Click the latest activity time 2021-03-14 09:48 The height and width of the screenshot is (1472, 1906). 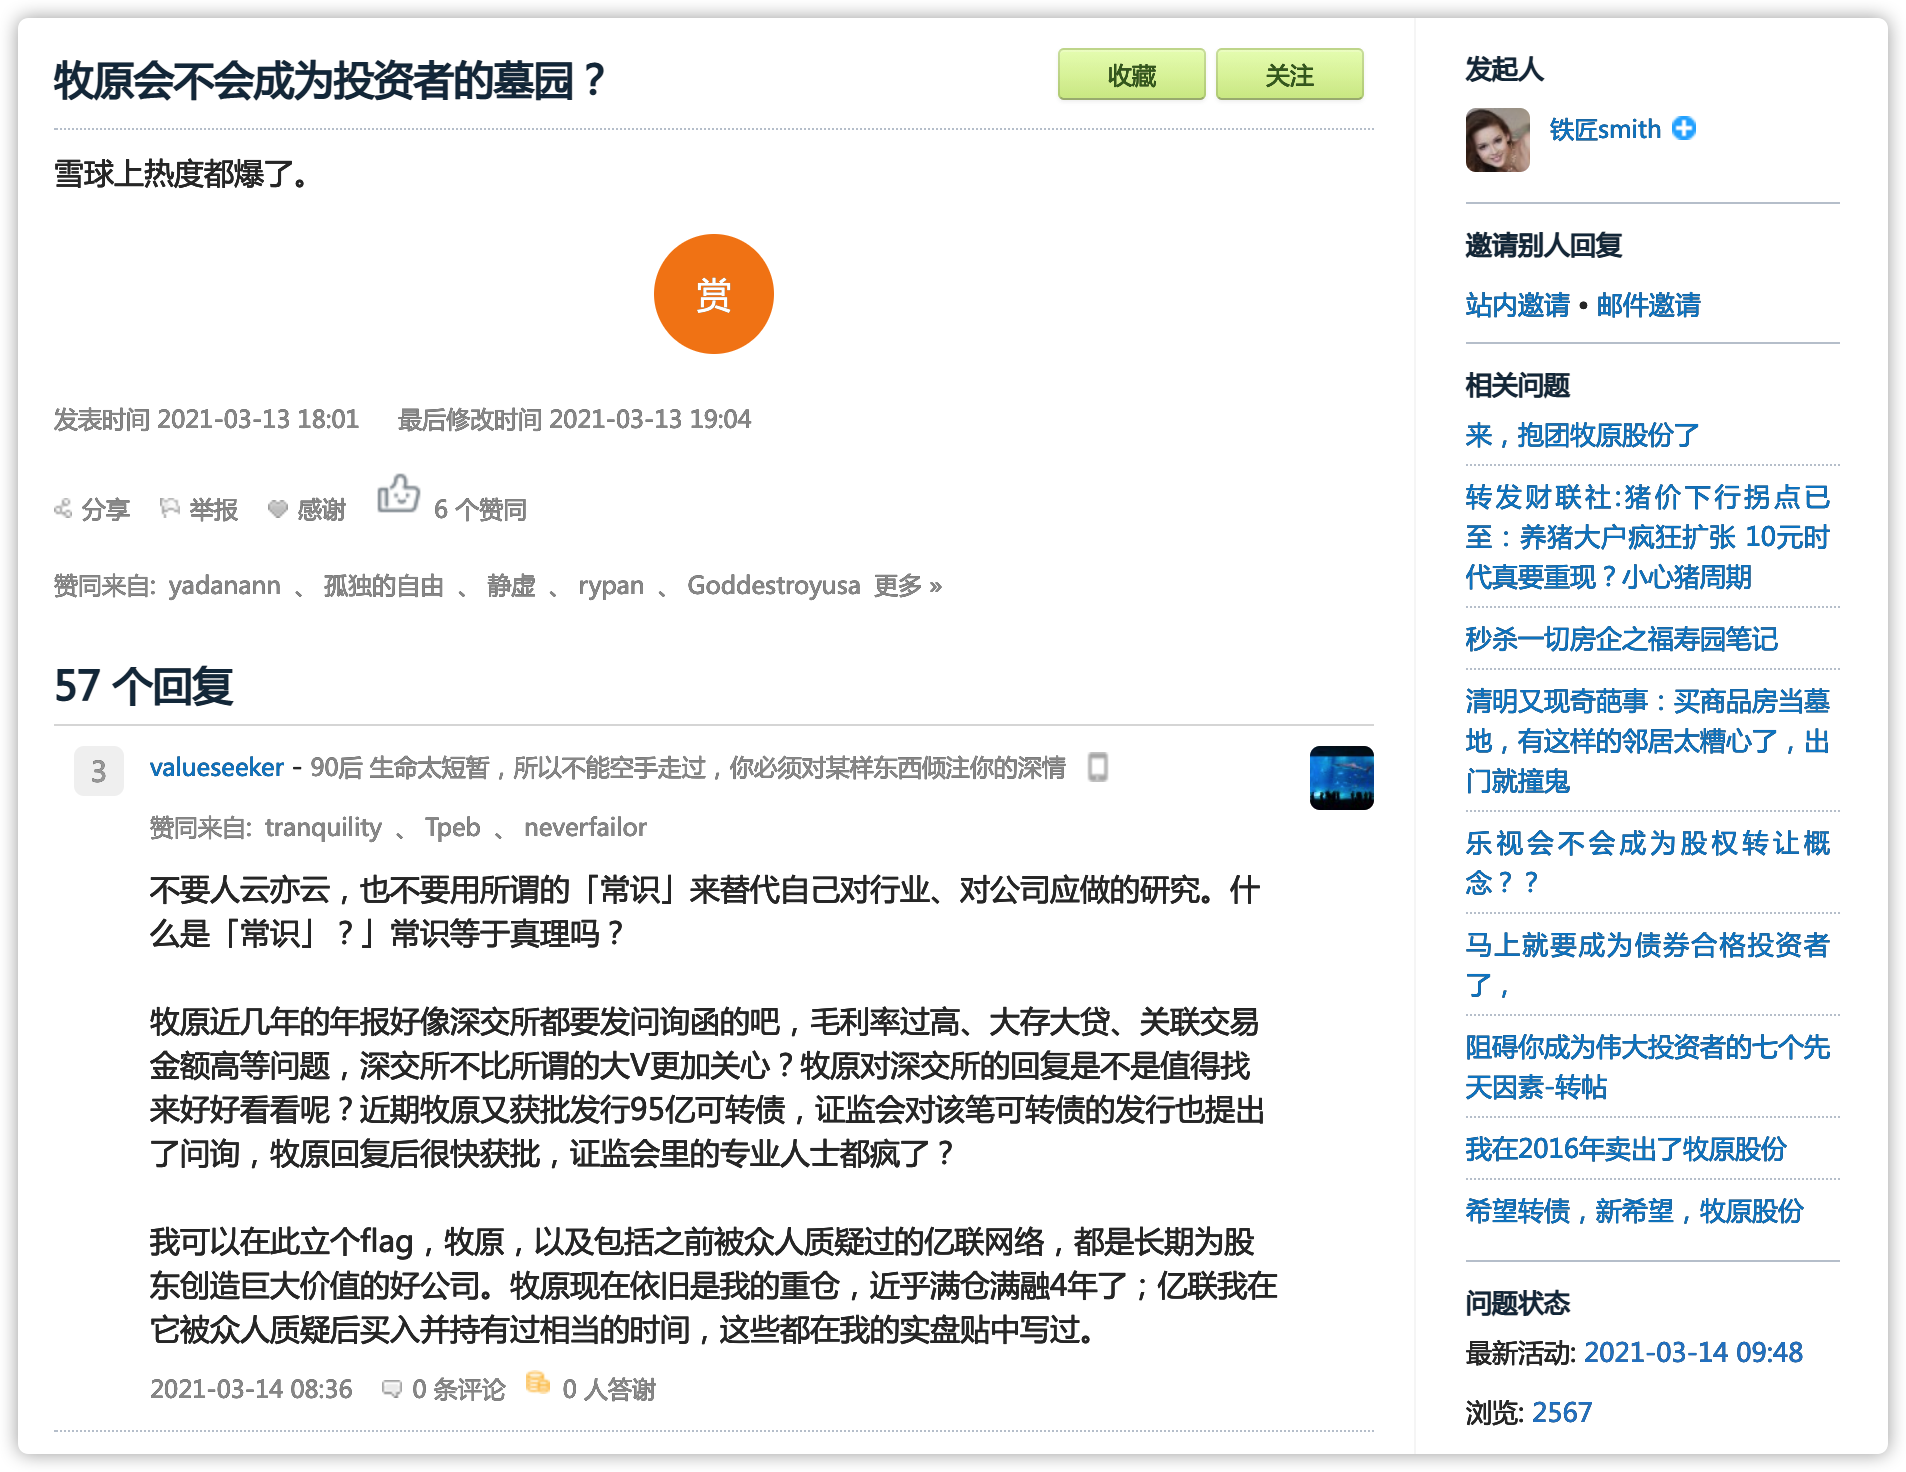point(1693,1352)
